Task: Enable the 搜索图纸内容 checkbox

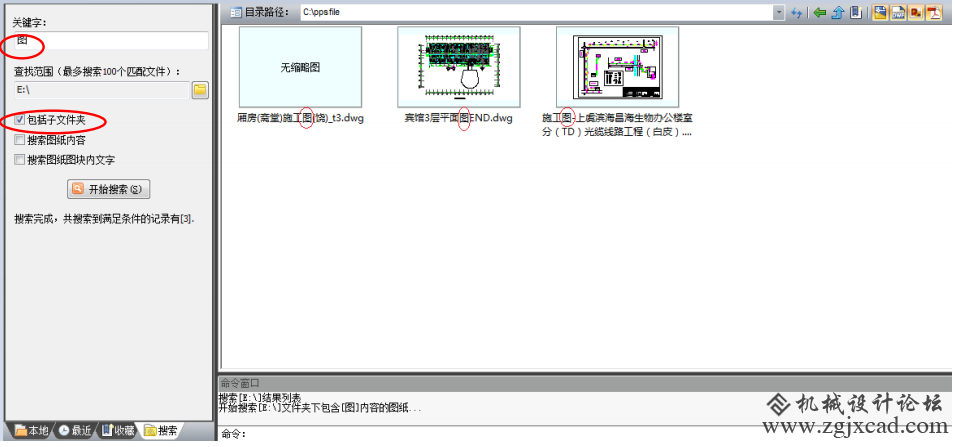Action: 19,140
